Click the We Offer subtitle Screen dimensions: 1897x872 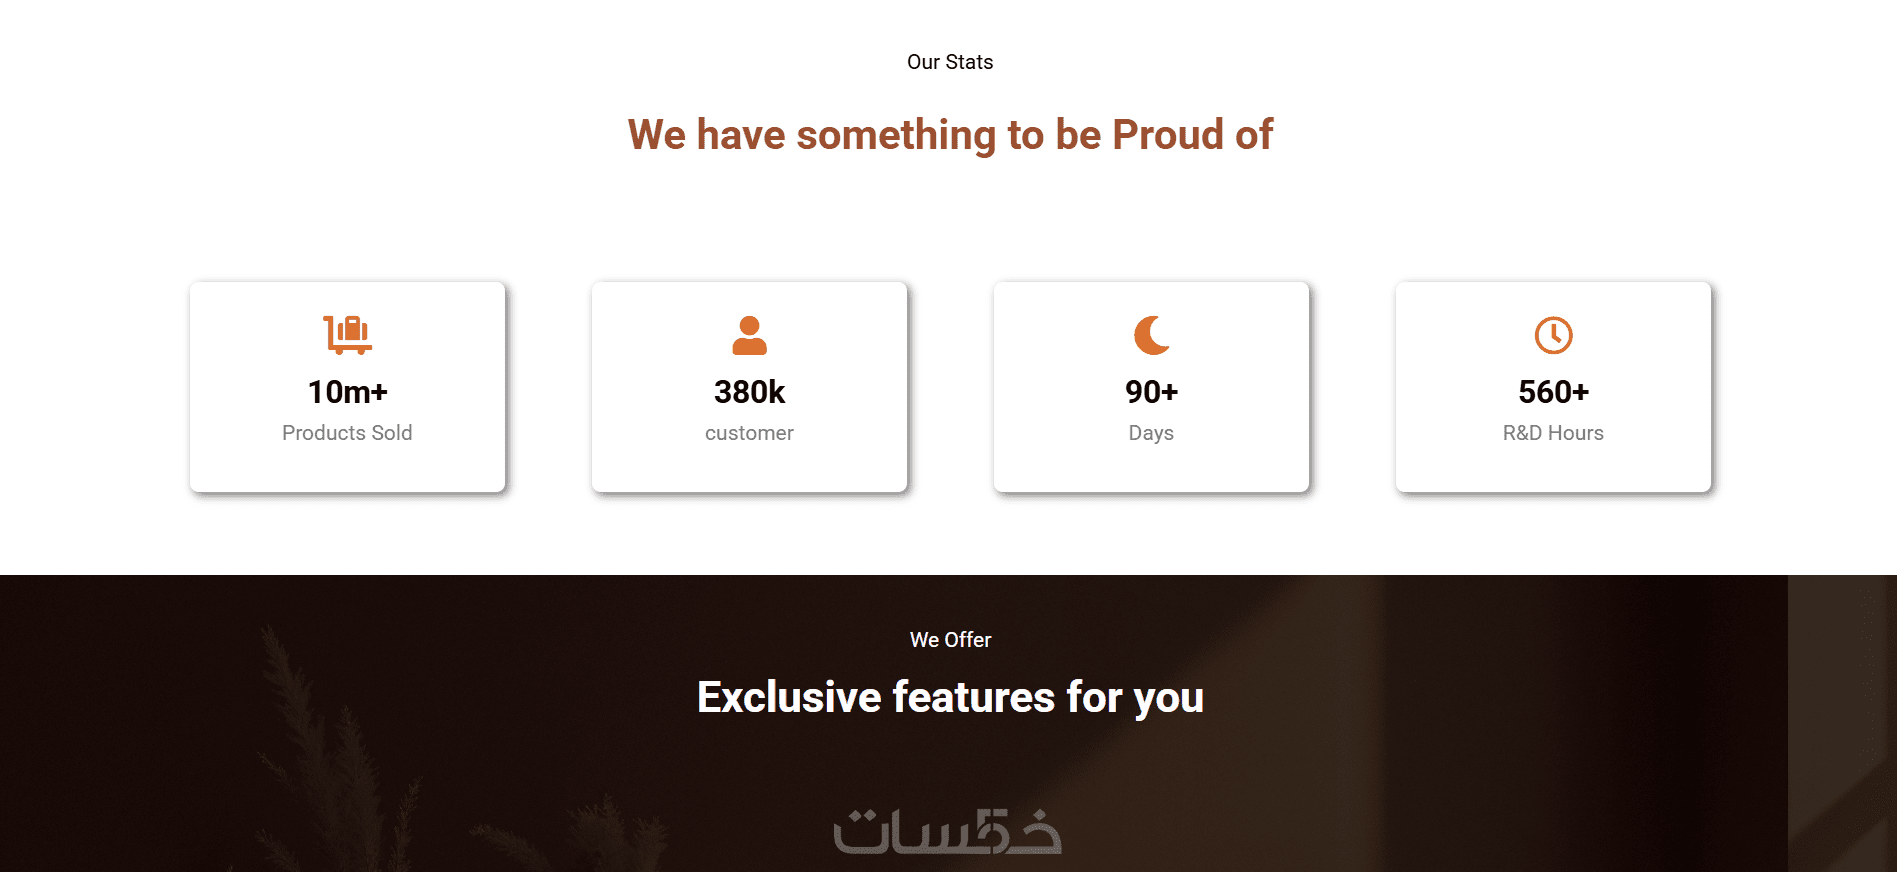(950, 640)
